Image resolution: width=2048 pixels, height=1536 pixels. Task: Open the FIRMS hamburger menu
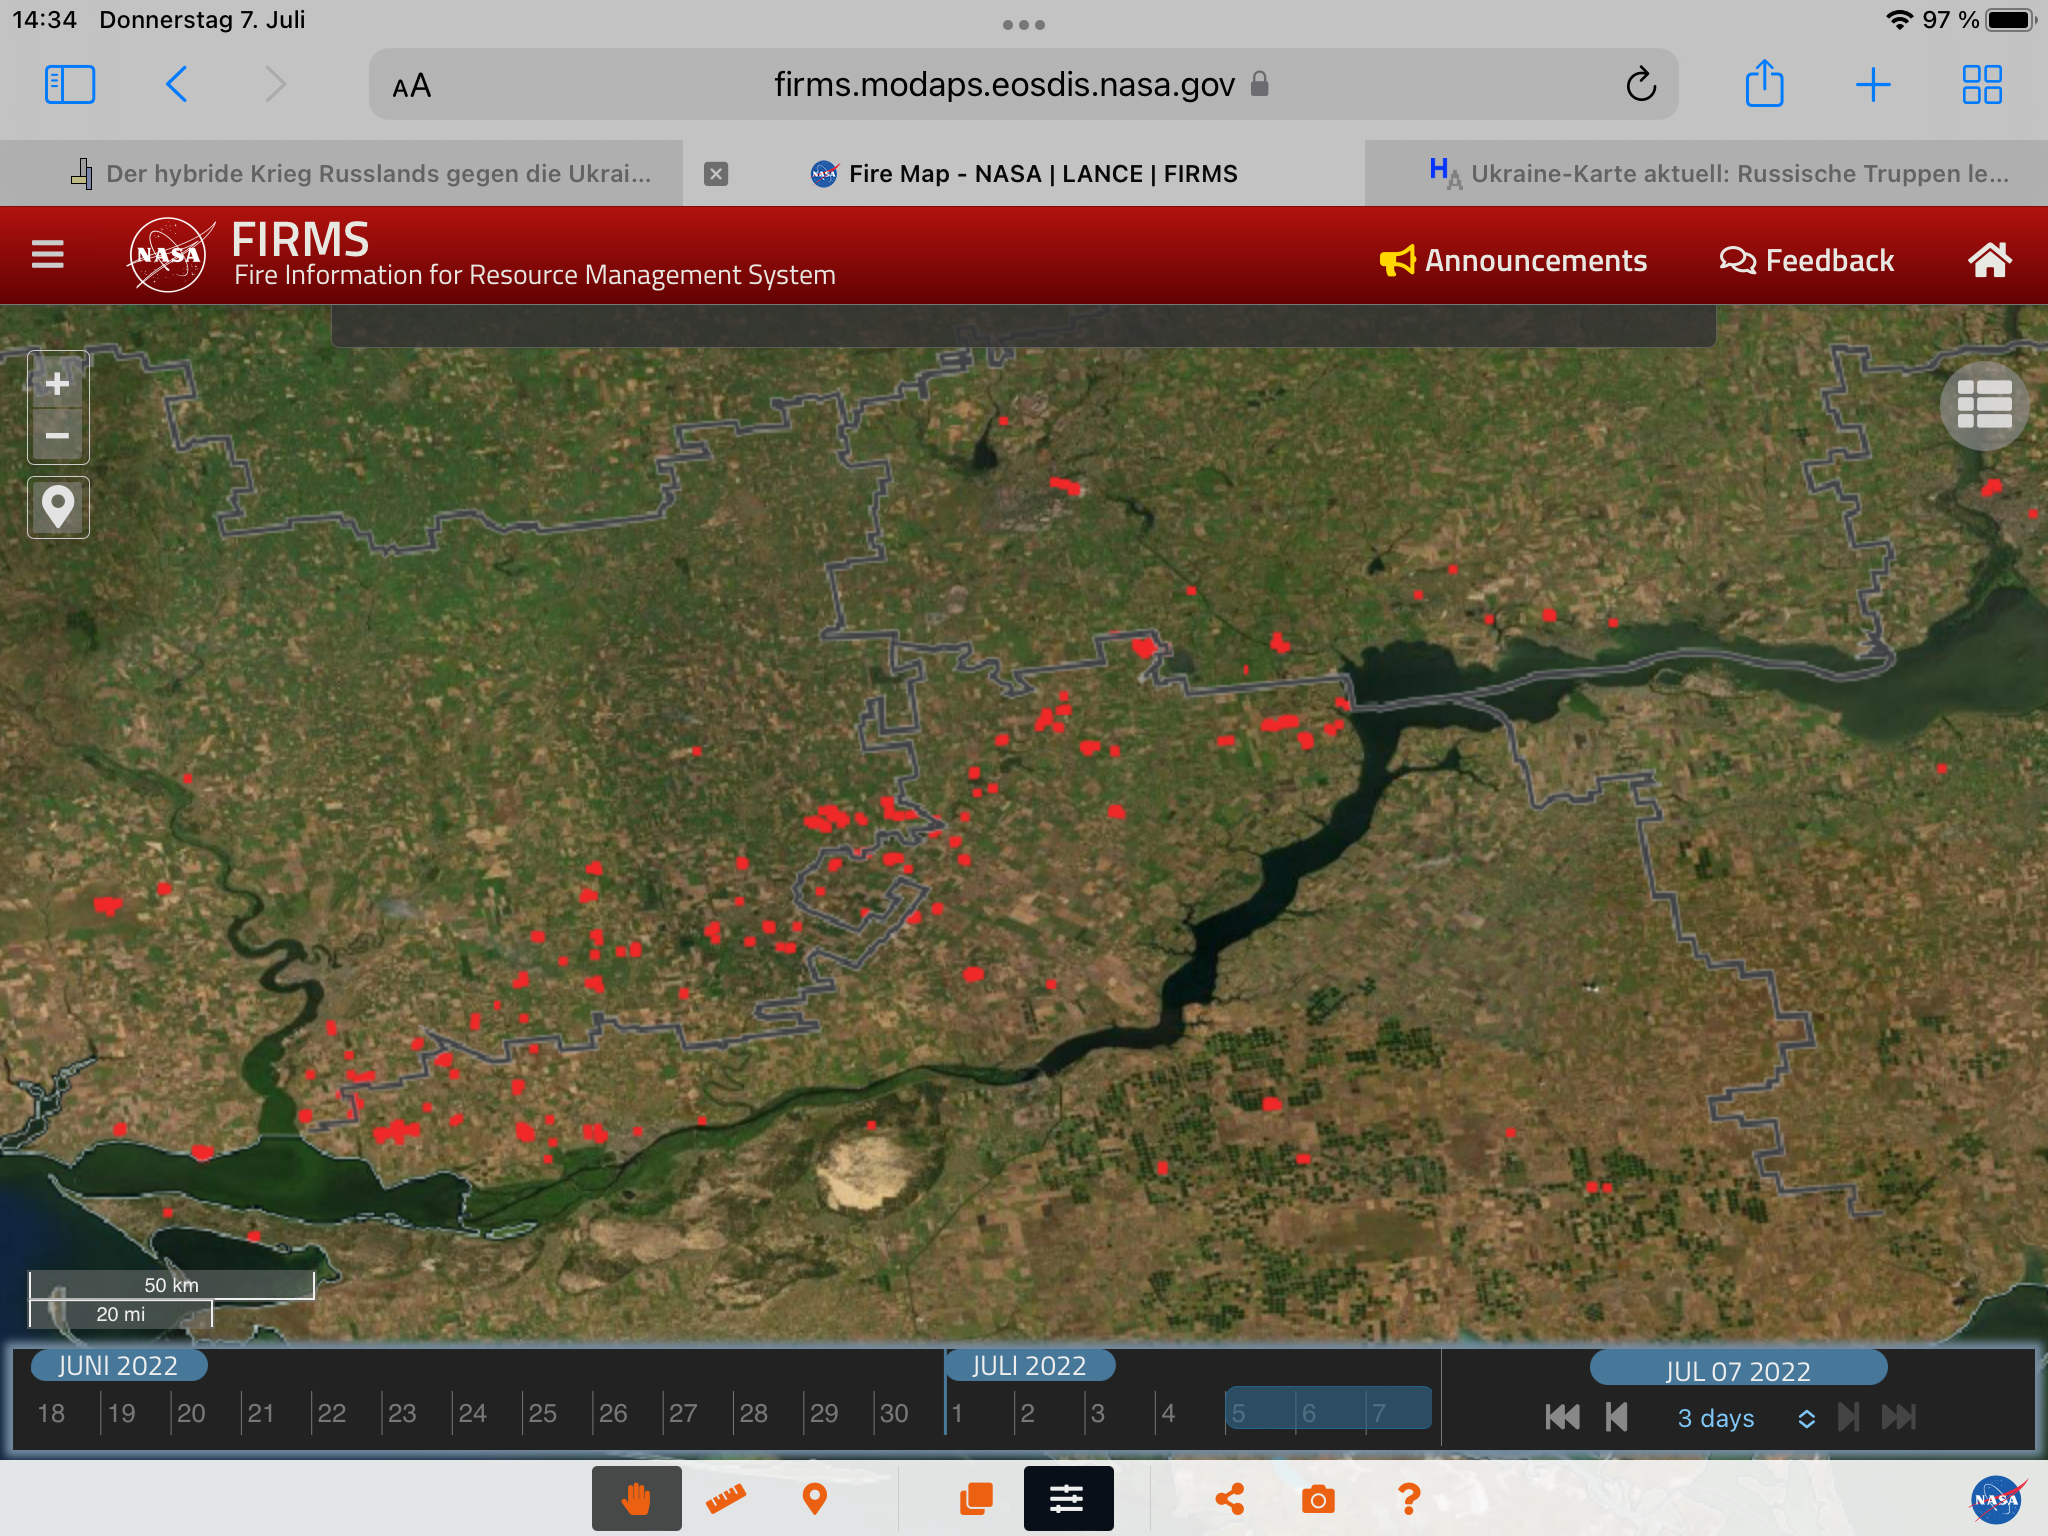pos(47,255)
